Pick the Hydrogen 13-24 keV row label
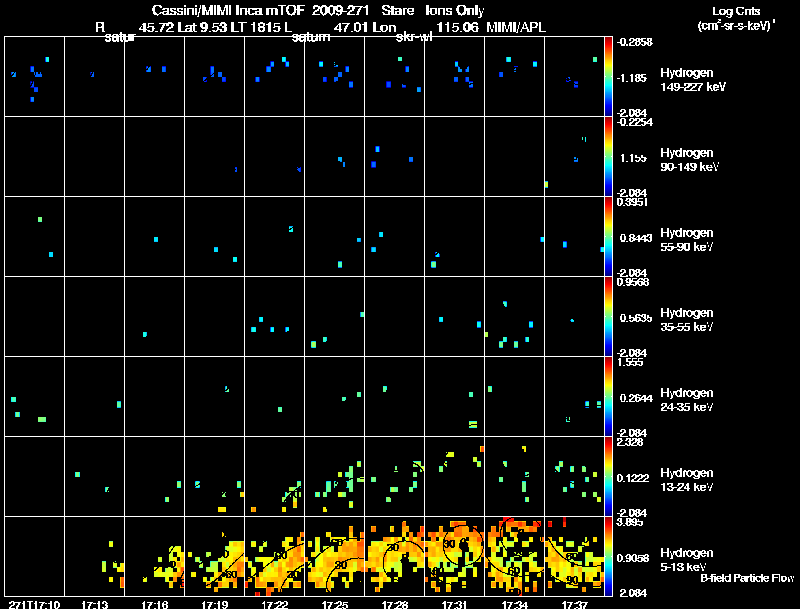Viewport: 800px width, 609px height. (x=687, y=480)
